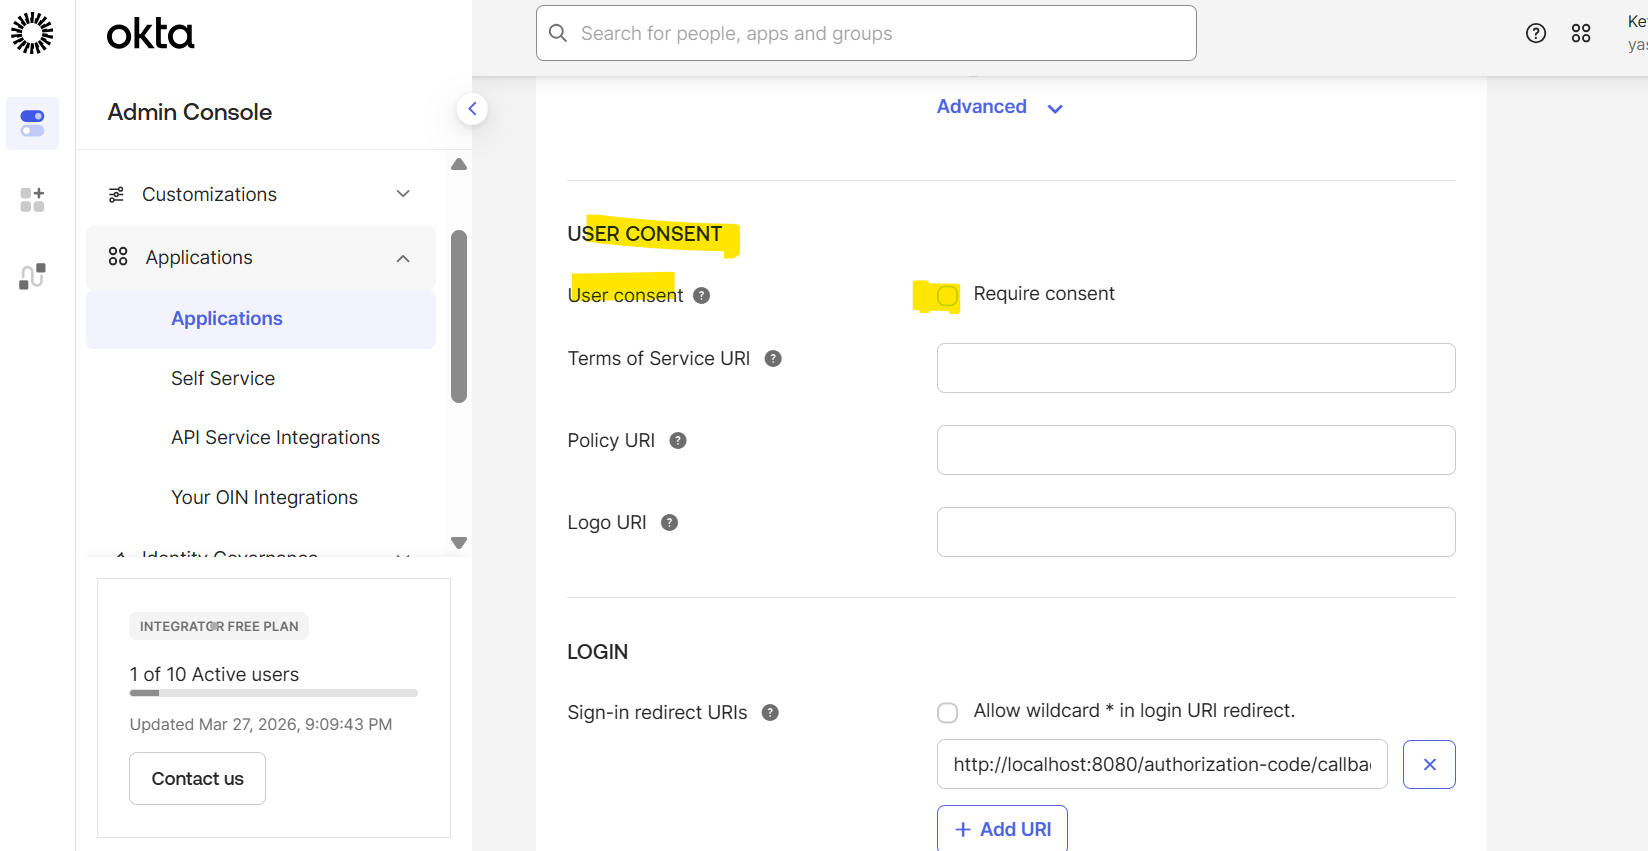Click the Terms of Service URI field
The image size is (1648, 851).
point(1195,368)
